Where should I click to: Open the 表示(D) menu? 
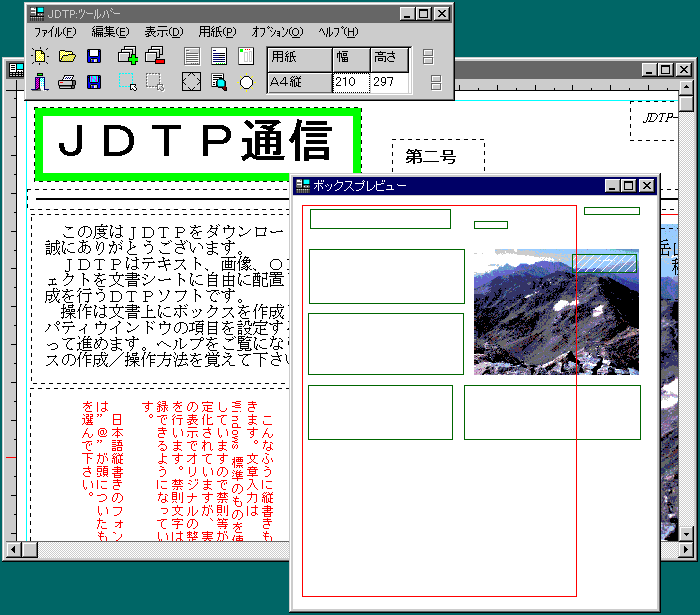pos(163,32)
